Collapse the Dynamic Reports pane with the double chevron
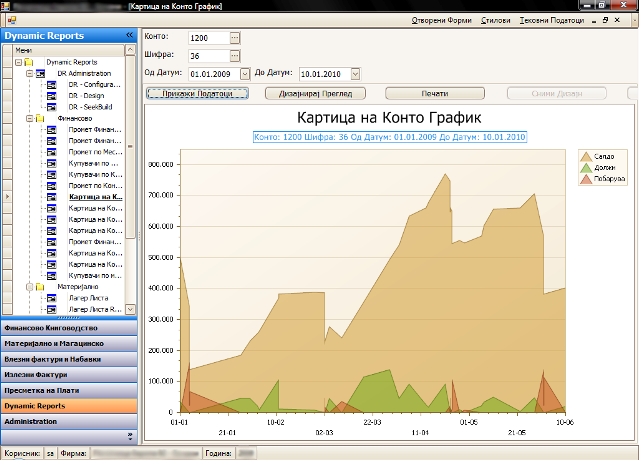This screenshot has height=460, width=640. pyautogui.click(x=129, y=35)
